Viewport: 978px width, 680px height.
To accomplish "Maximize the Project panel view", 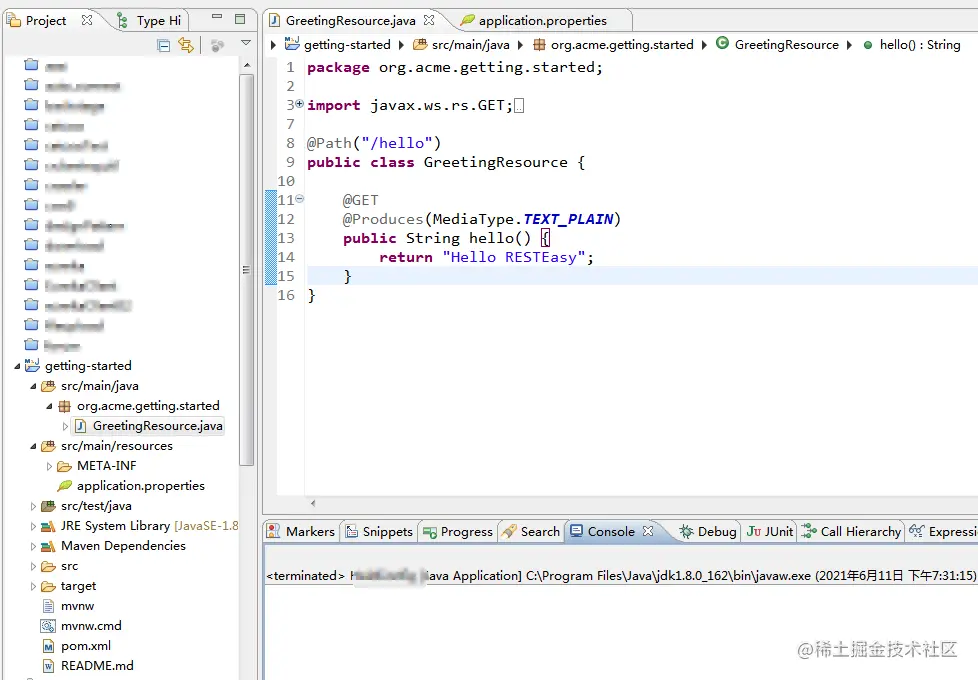I will pos(240,19).
